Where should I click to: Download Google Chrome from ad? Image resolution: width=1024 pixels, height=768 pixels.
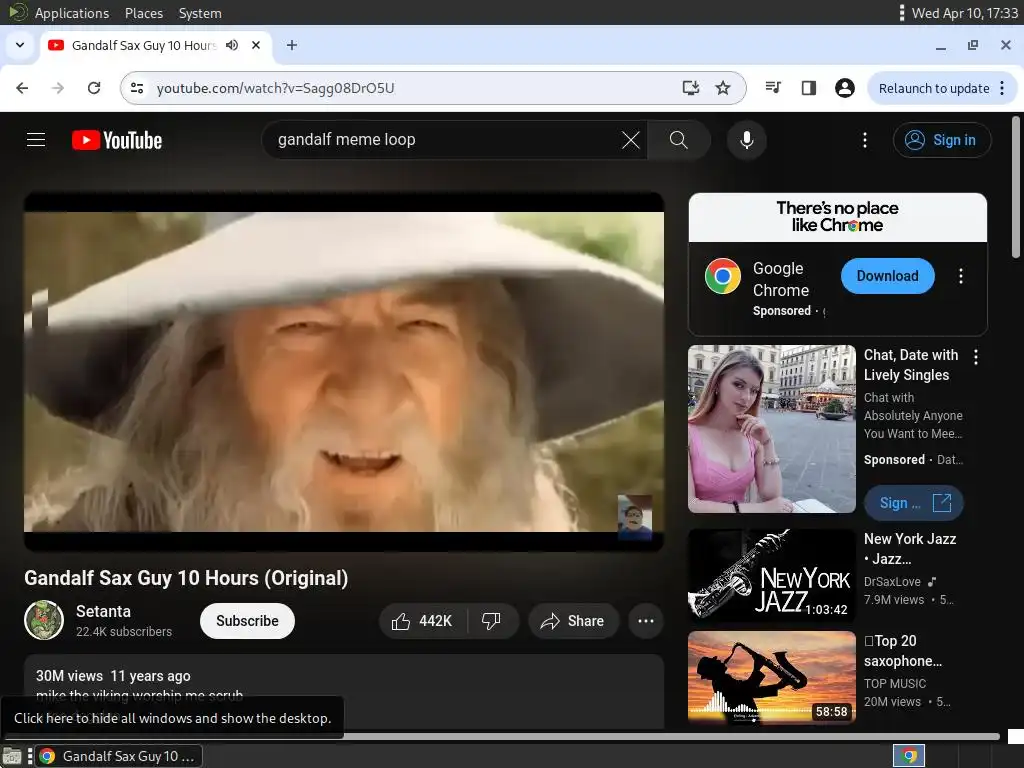point(888,276)
